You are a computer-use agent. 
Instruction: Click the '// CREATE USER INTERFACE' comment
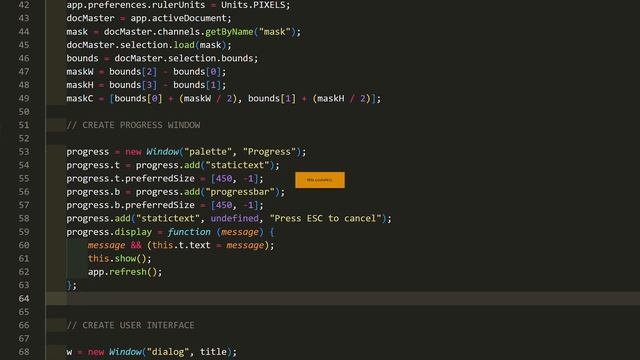point(131,325)
